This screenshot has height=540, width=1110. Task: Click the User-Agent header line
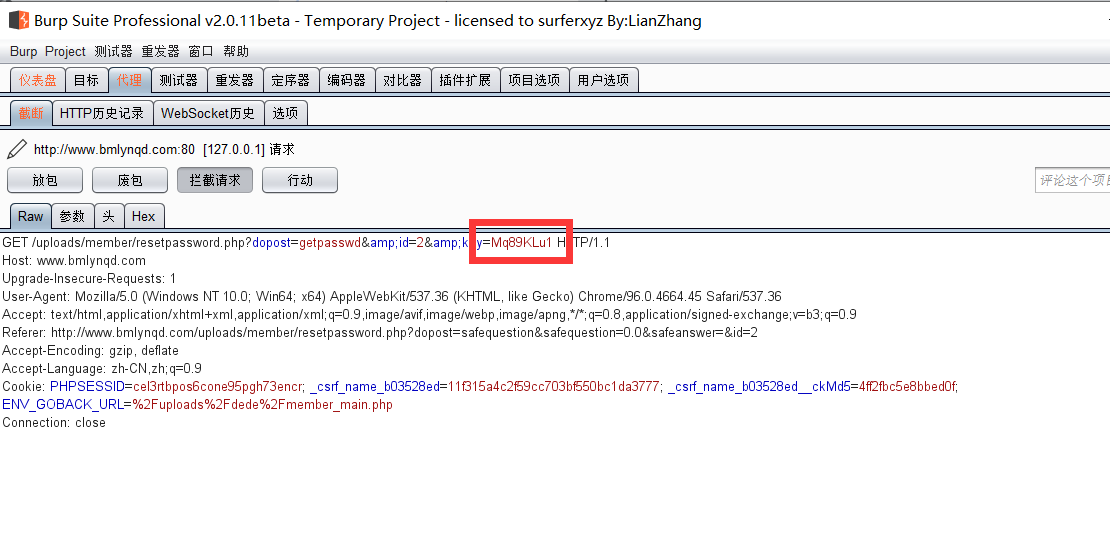pyautogui.click(x=391, y=297)
